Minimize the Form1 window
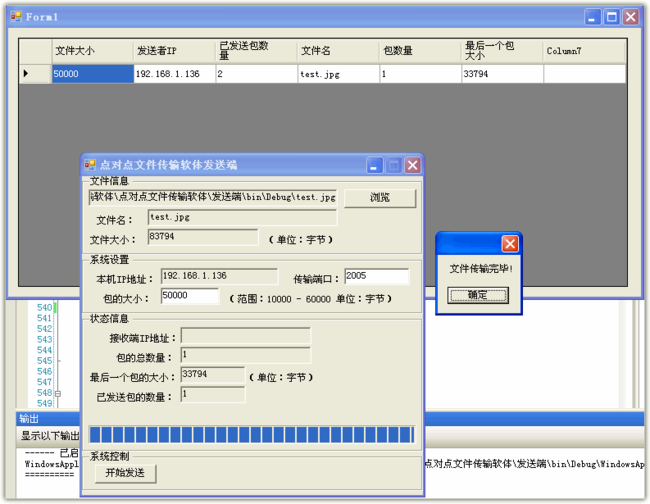Screen dimensions: 650x504 pyautogui.click(x=592, y=17)
